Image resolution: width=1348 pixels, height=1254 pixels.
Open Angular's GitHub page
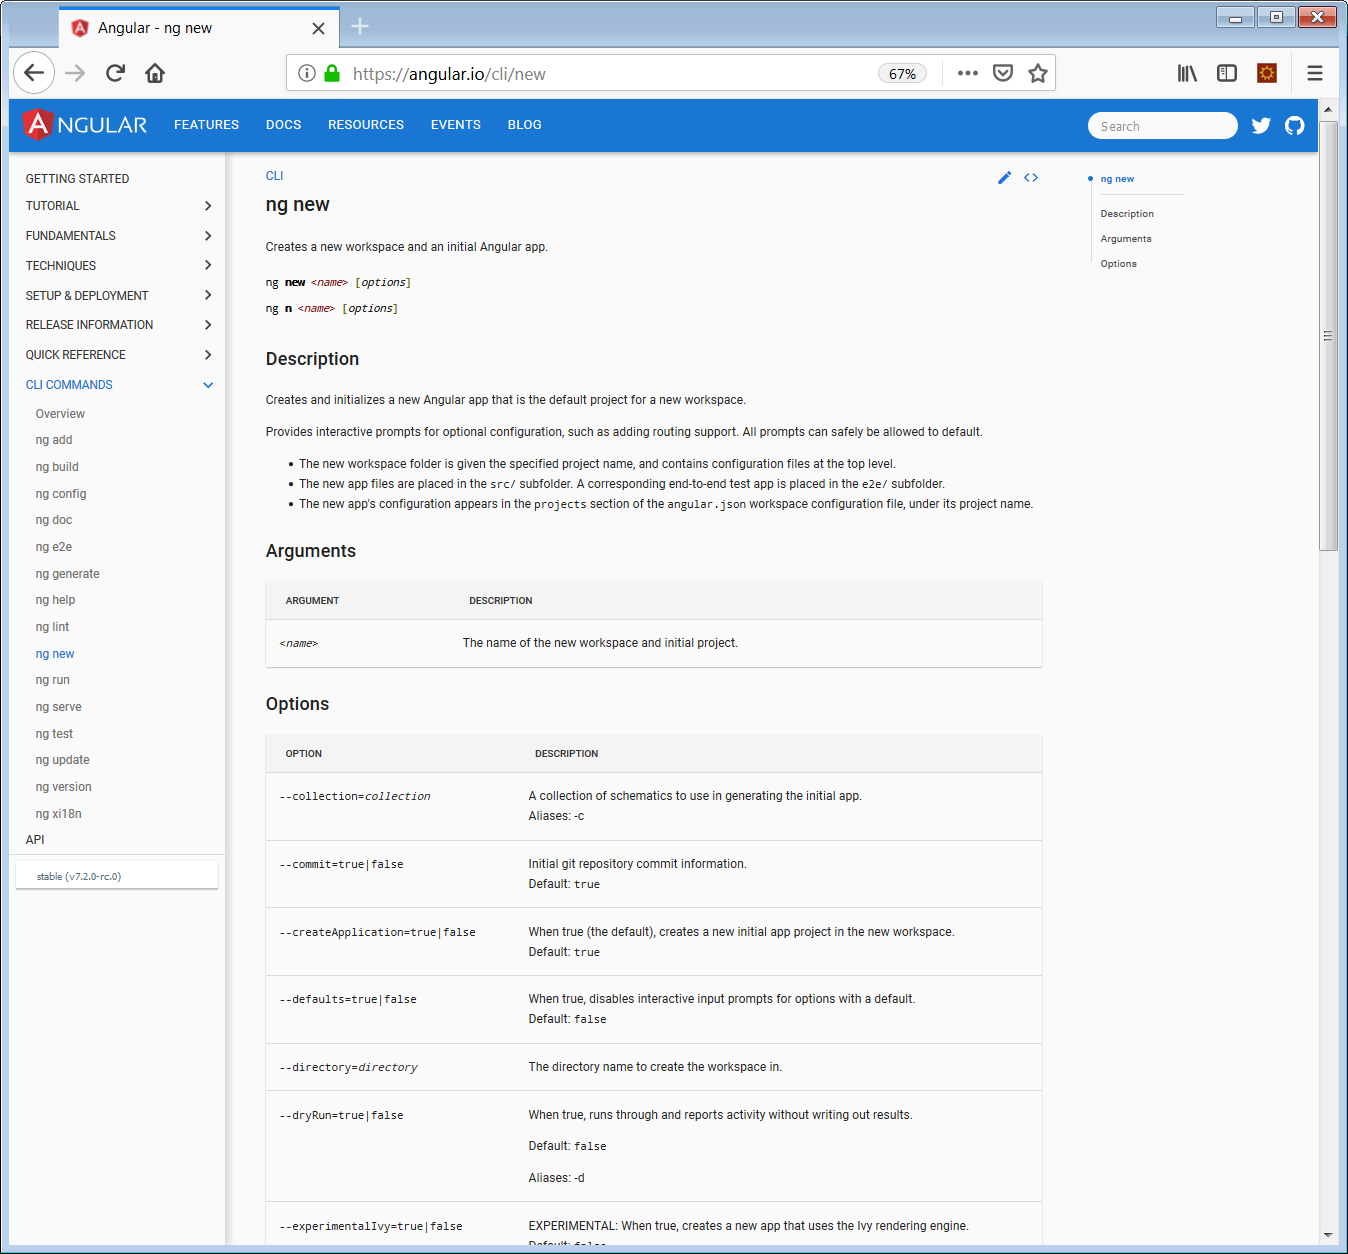(x=1294, y=125)
